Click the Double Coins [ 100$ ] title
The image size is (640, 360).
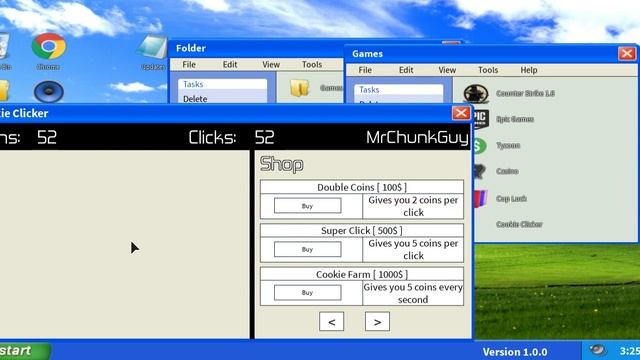coord(362,187)
